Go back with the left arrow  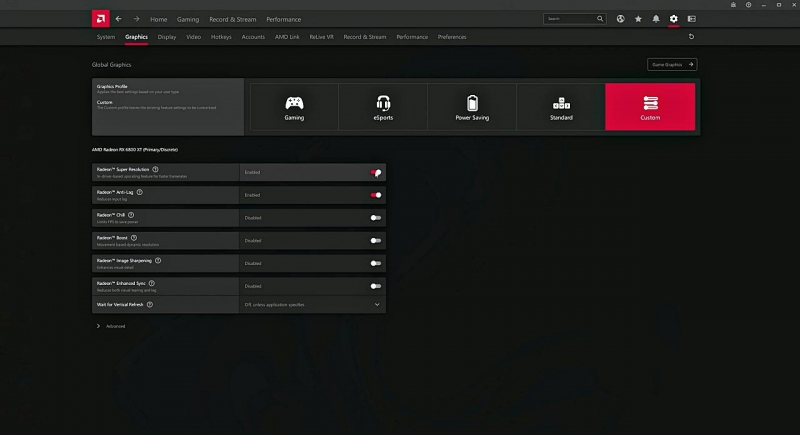point(119,19)
